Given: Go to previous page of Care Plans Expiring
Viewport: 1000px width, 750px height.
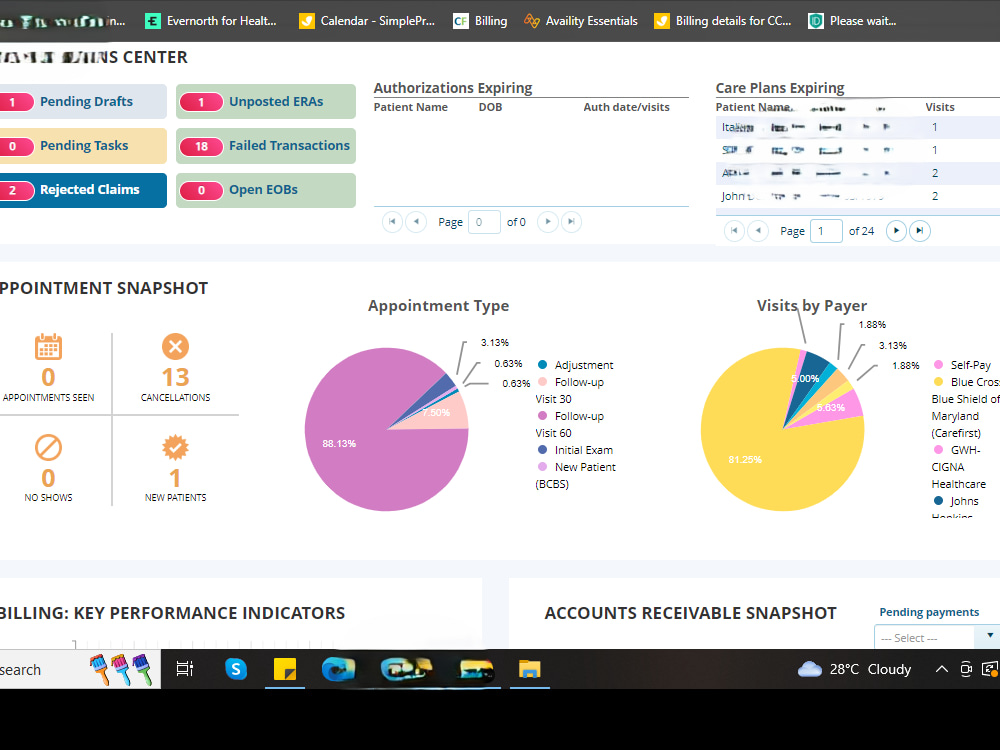Looking at the screenshot, I should [758, 231].
